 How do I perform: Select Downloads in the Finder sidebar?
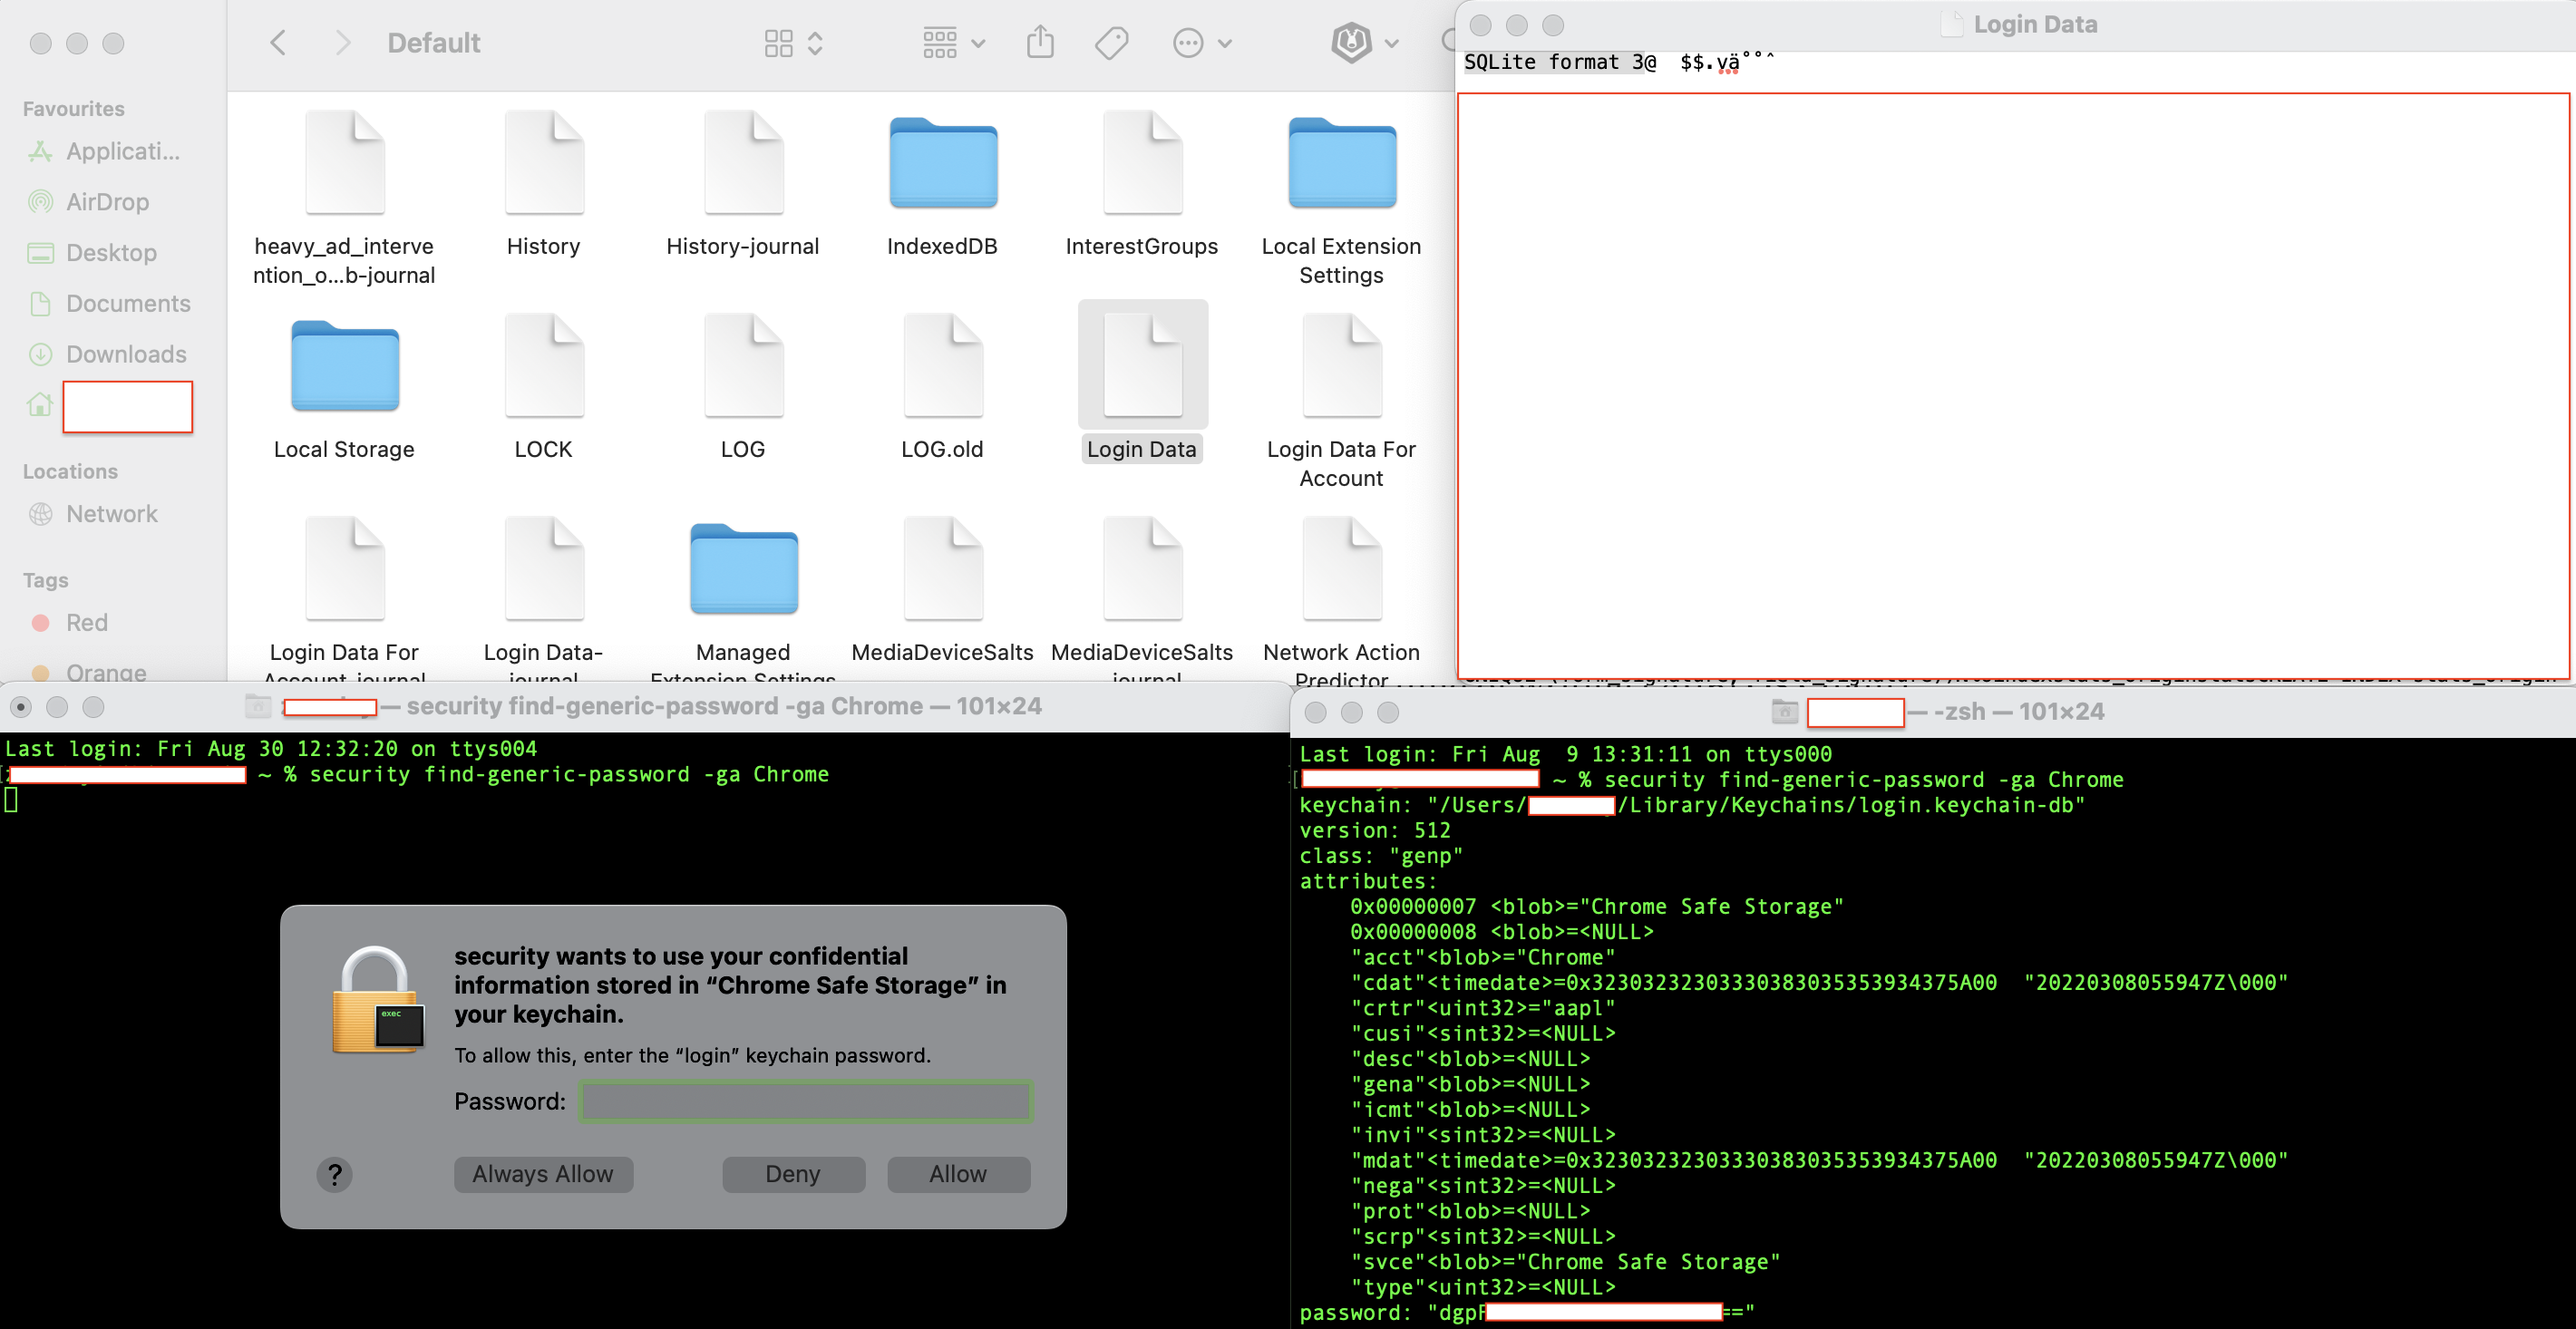[x=107, y=354]
